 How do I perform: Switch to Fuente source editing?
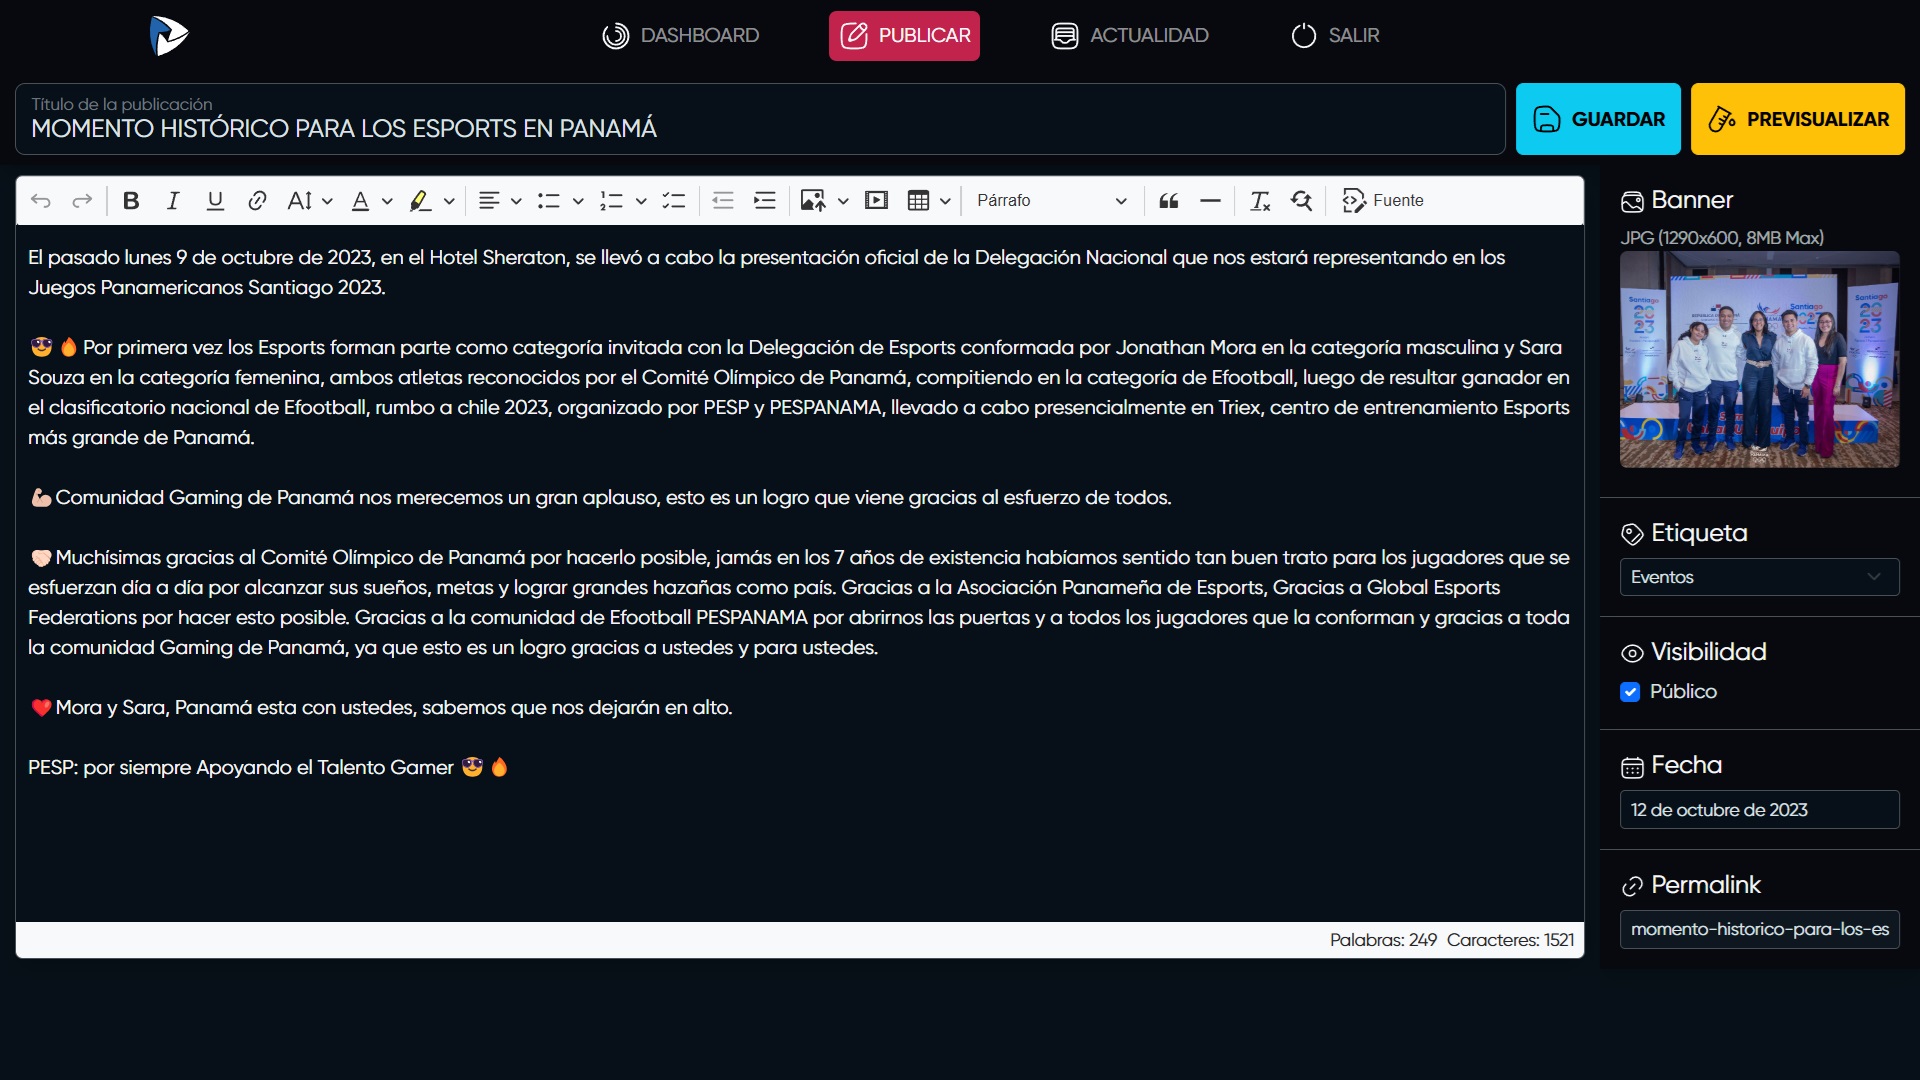(x=1384, y=201)
